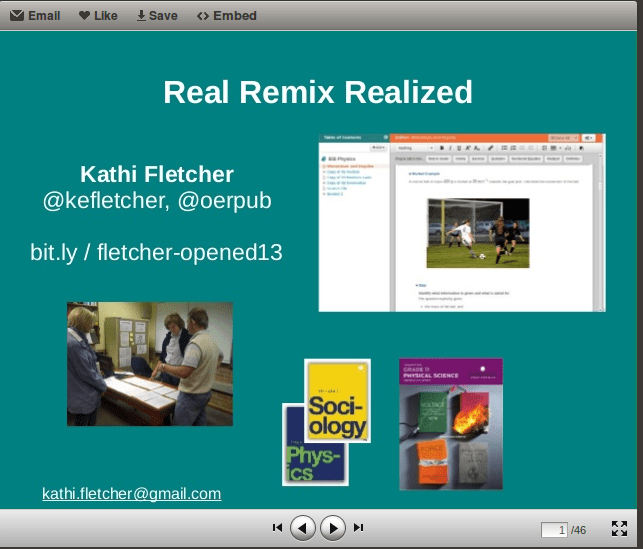Click the Email envelope button
Image resolution: width=643 pixels, height=549 pixels.
click(35, 15)
